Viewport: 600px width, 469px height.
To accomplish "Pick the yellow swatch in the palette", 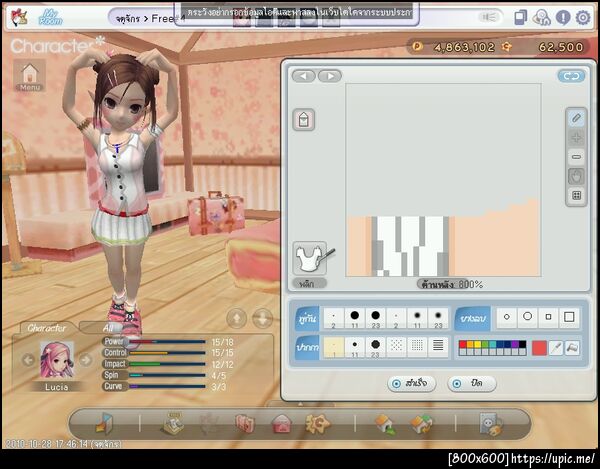I will tap(478, 344).
